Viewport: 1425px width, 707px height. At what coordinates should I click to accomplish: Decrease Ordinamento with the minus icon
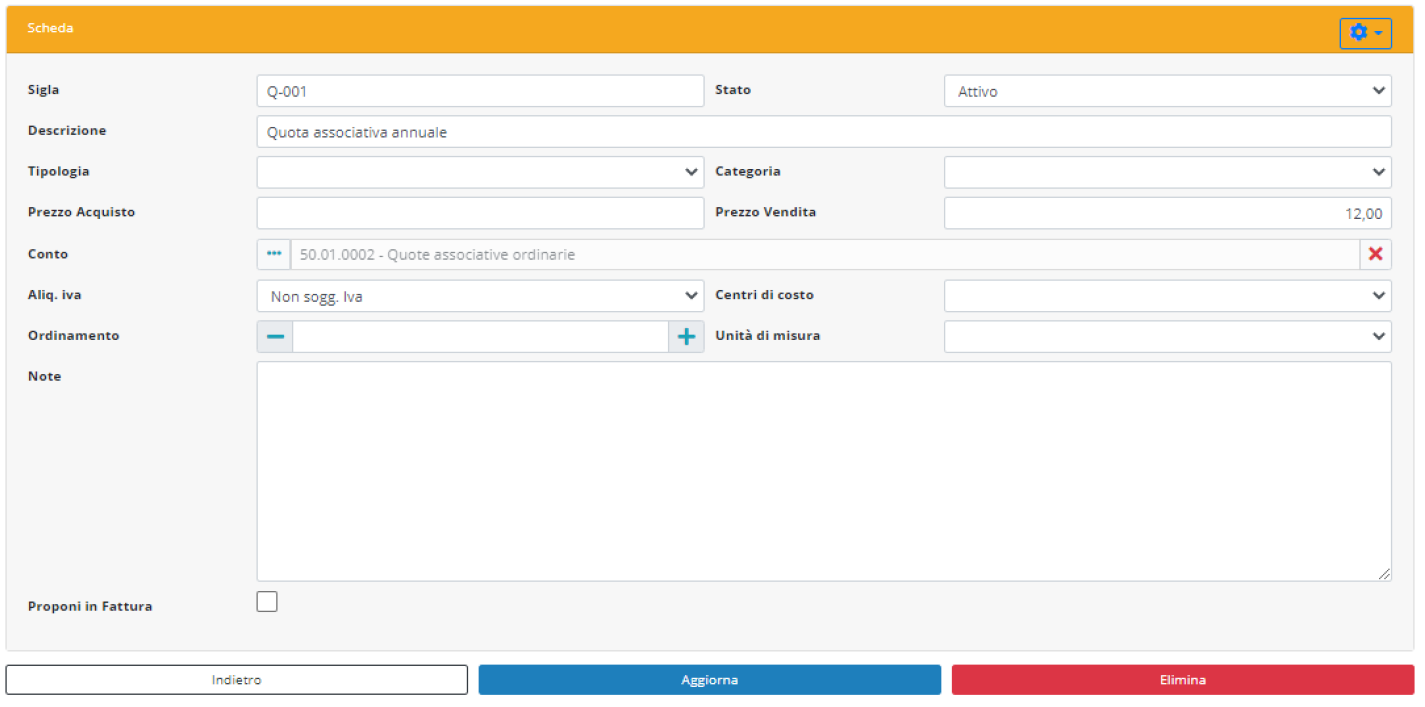tap(275, 337)
